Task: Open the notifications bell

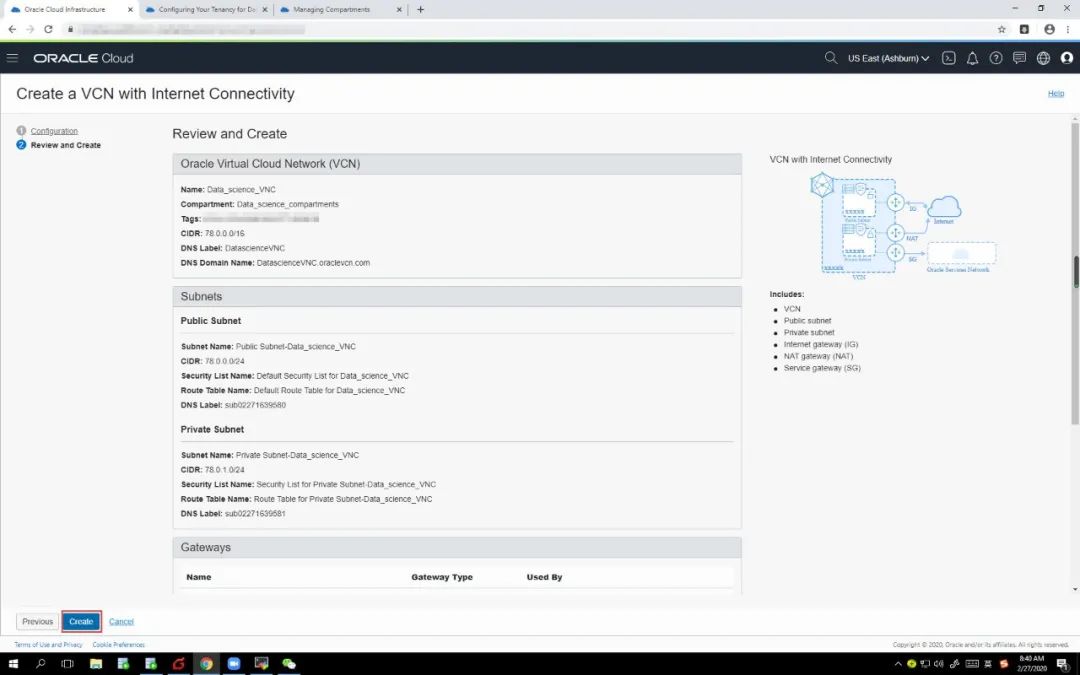Action: click(x=972, y=58)
